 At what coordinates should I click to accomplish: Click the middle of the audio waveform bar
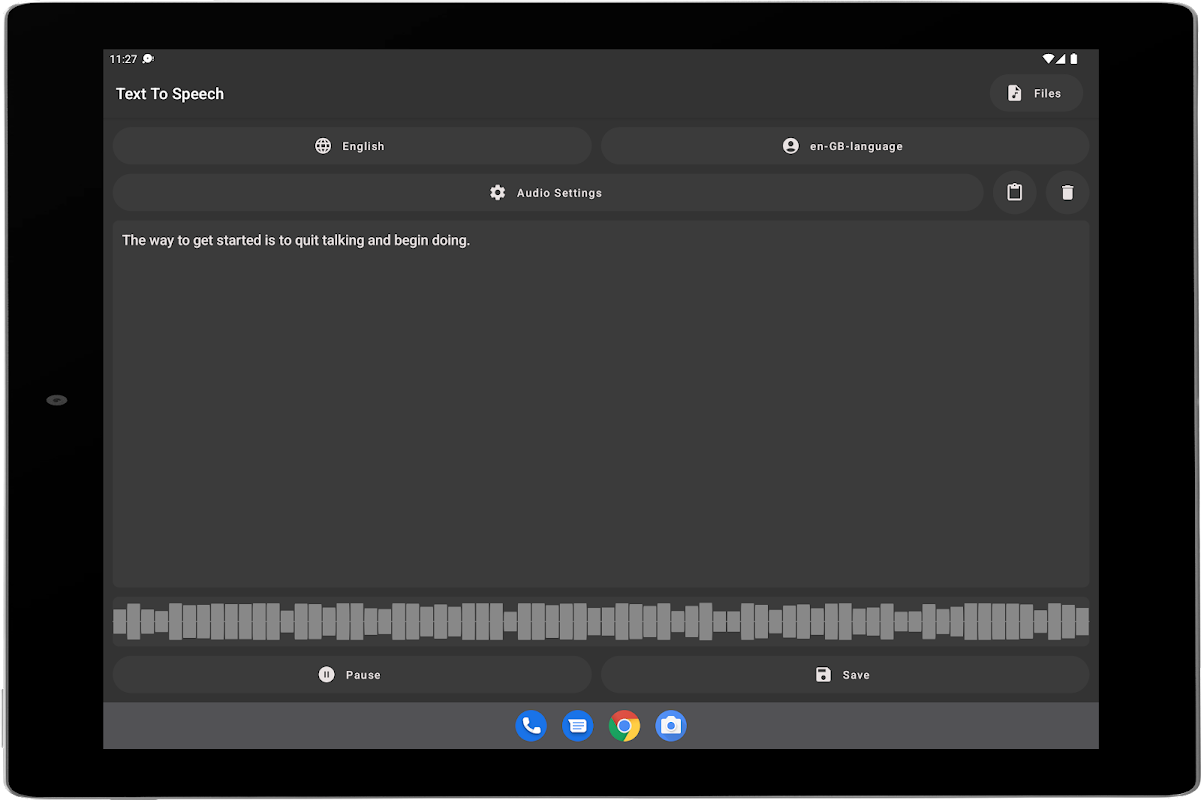coord(600,621)
